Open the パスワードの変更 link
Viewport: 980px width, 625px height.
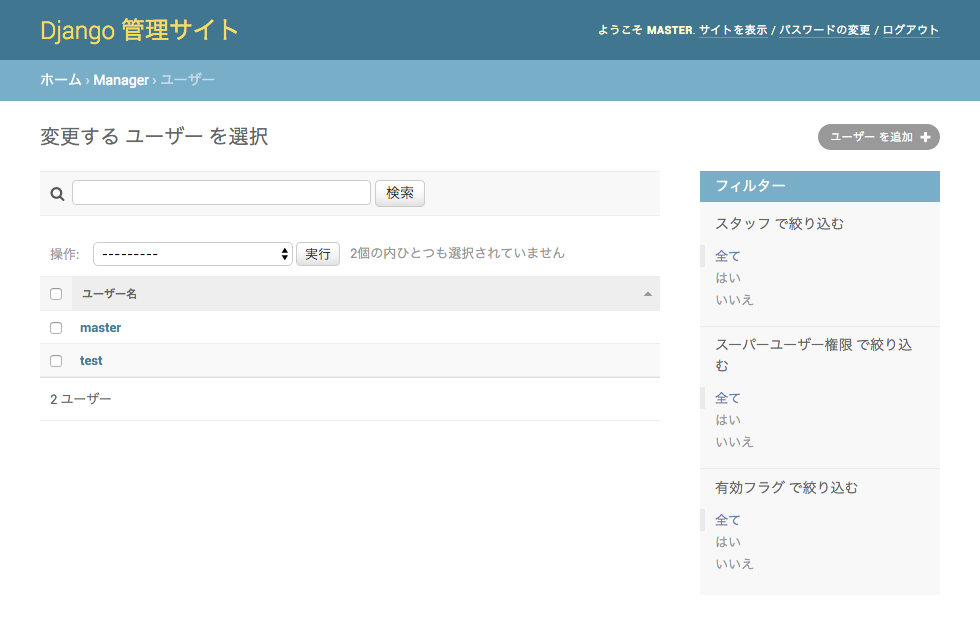point(825,30)
